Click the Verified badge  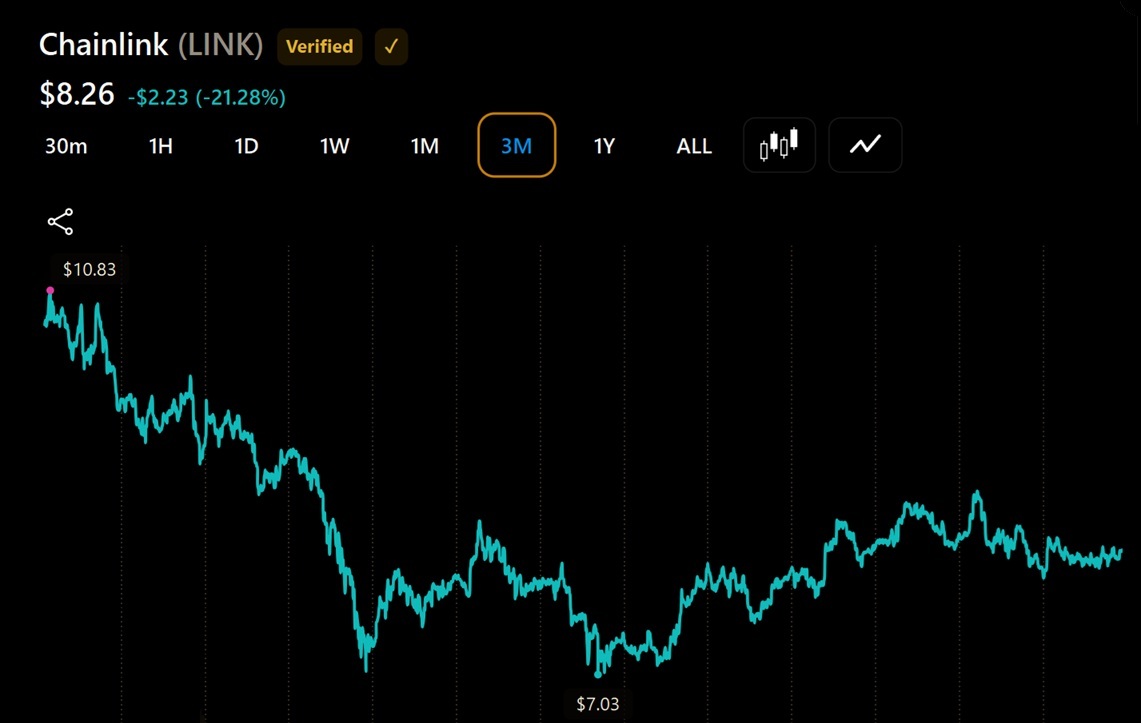click(x=319, y=47)
